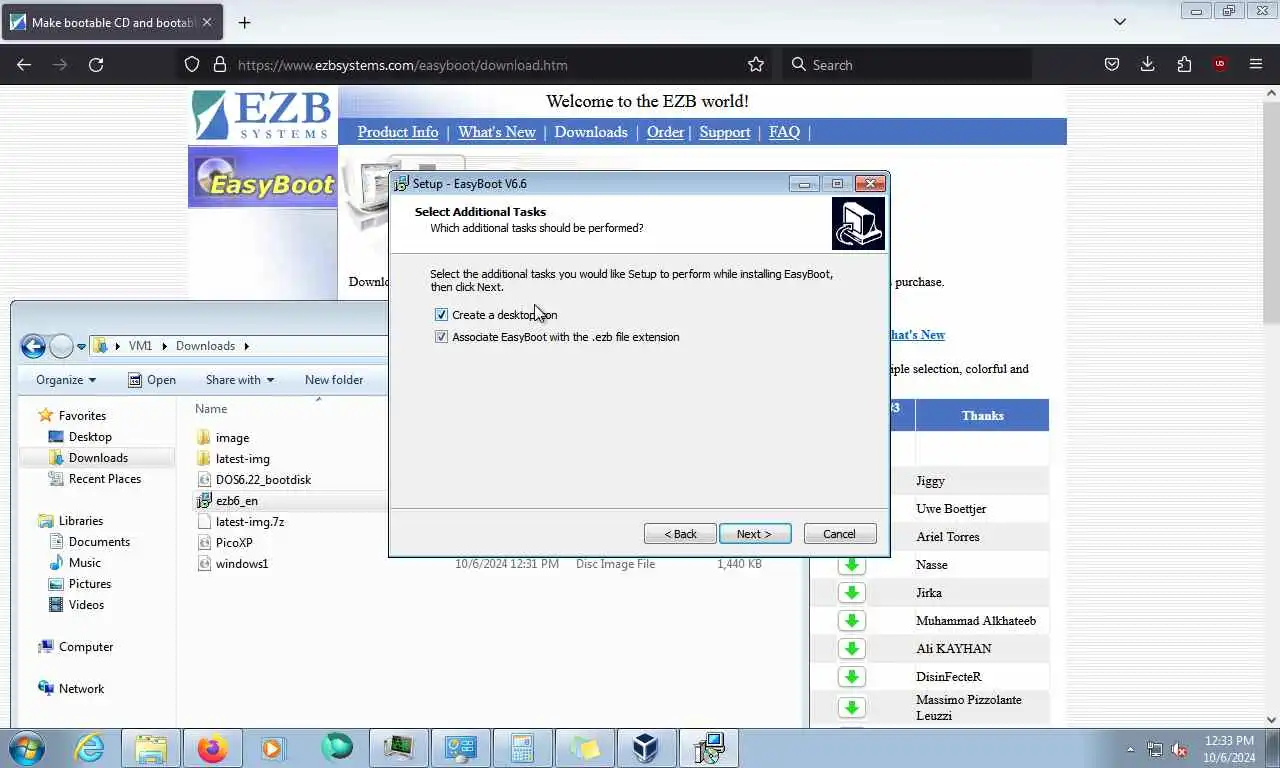Bookmark this page with the star icon

756,65
